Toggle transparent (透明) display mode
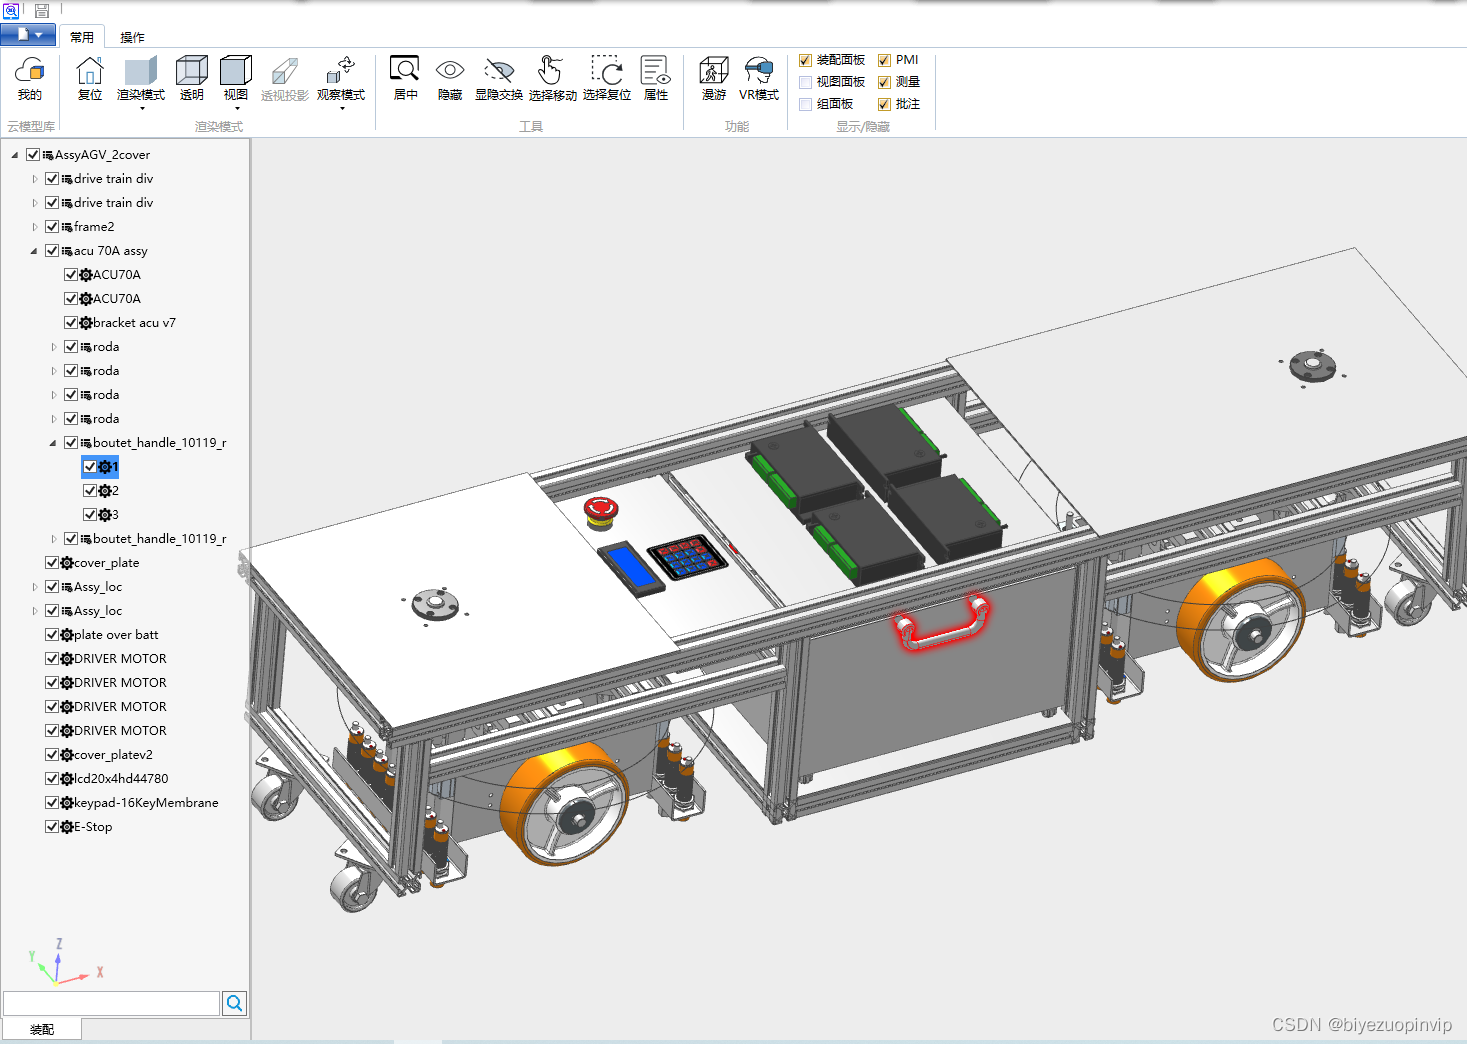 coord(192,71)
